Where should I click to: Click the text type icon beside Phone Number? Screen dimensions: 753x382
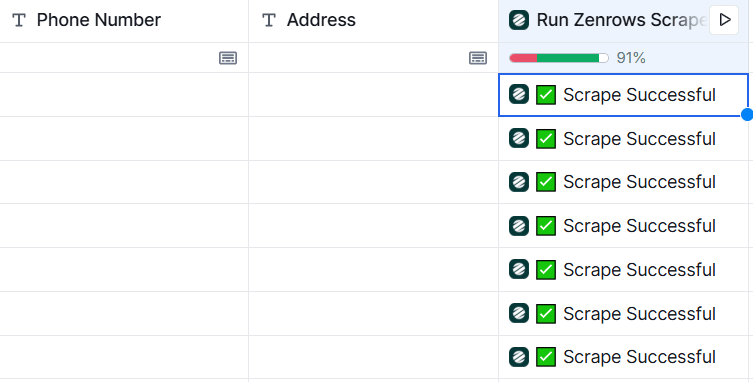(x=19, y=20)
